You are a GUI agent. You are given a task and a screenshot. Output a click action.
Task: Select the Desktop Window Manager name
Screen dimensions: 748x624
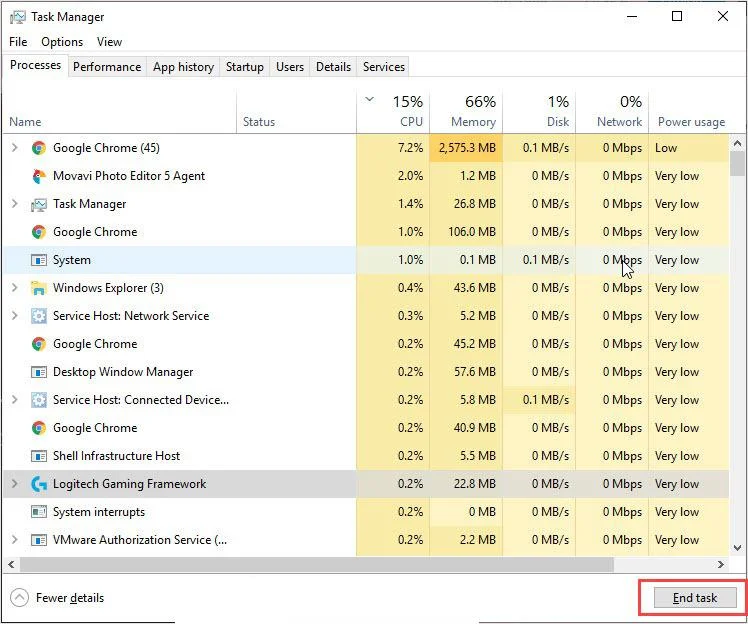click(x=123, y=372)
